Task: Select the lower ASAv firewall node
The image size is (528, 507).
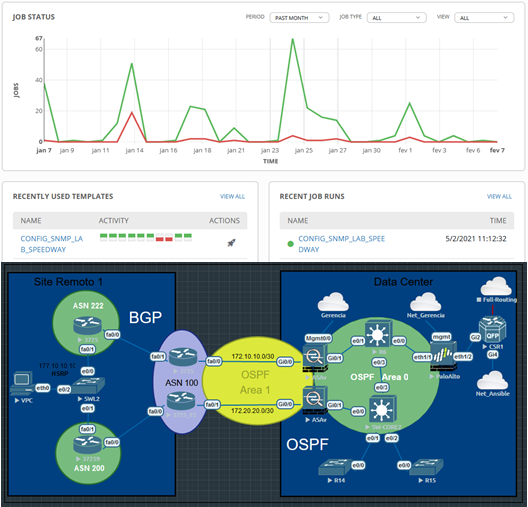Action: point(315,401)
